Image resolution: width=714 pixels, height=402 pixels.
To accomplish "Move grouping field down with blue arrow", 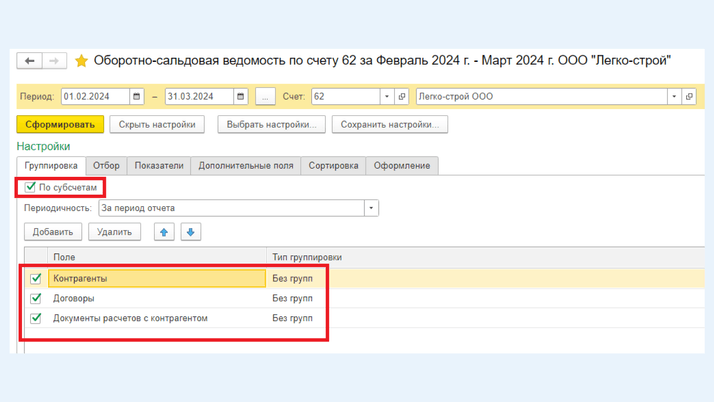I will point(191,232).
